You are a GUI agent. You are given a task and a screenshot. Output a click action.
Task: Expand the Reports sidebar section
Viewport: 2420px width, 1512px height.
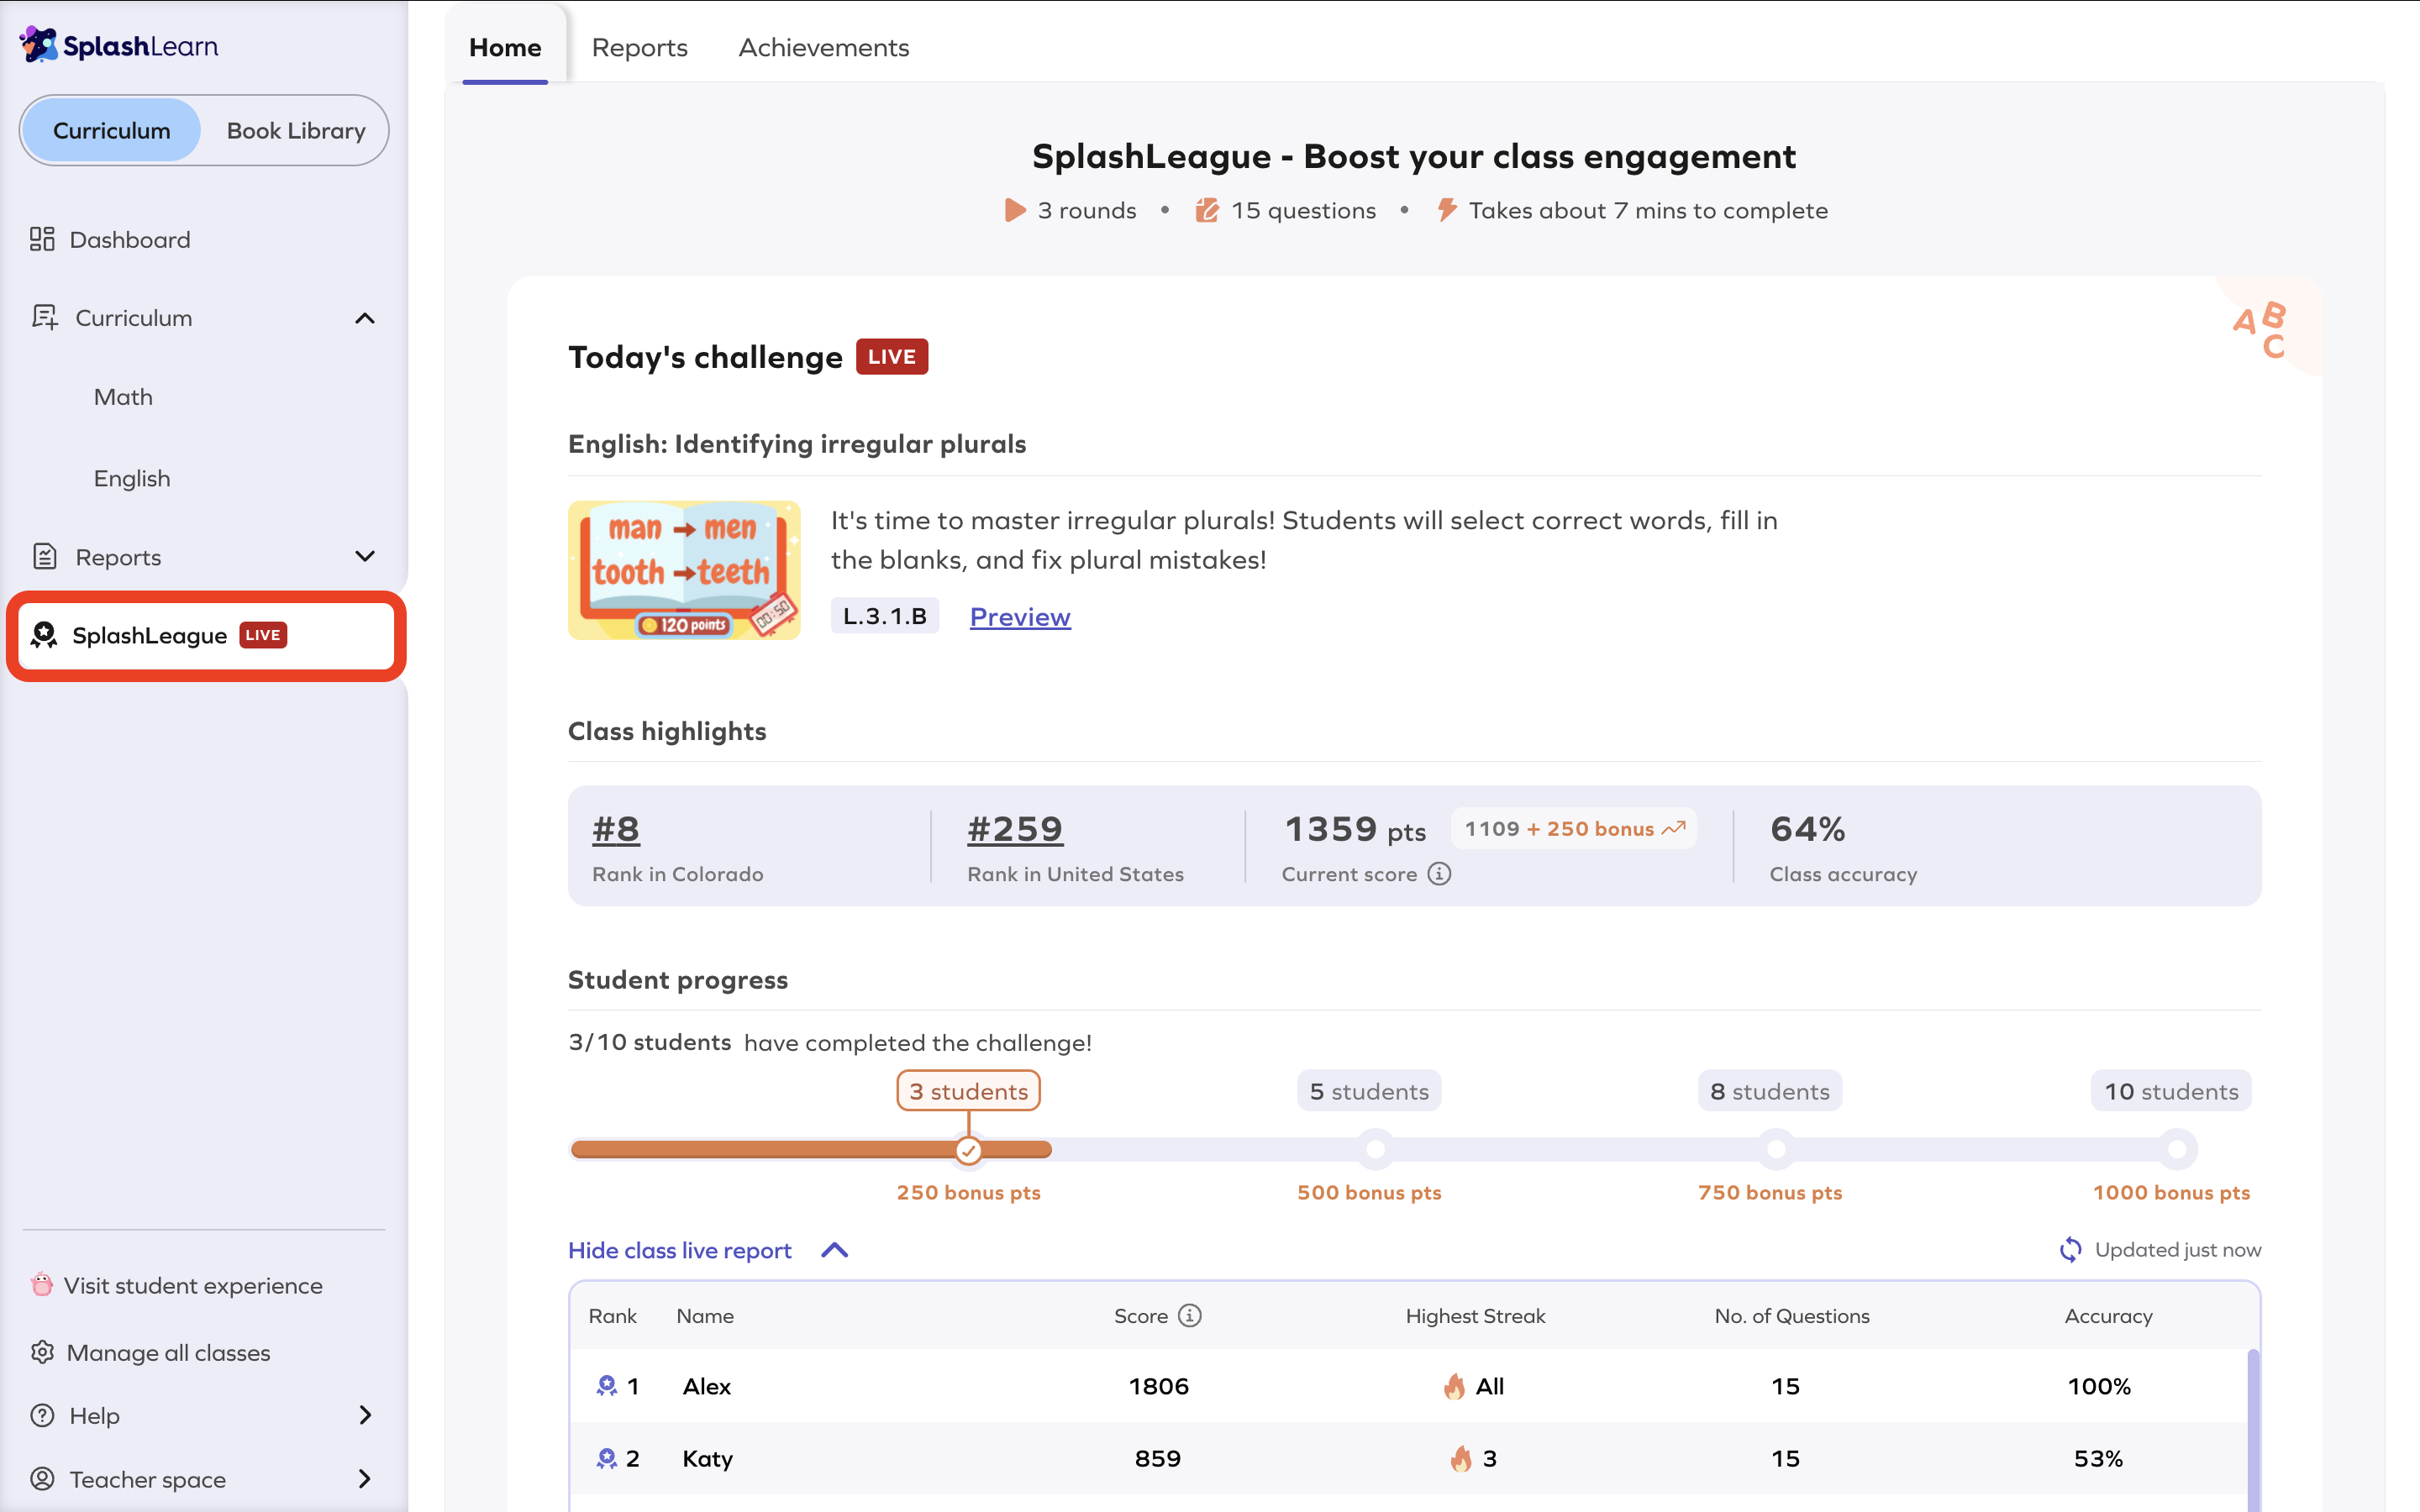[365, 556]
